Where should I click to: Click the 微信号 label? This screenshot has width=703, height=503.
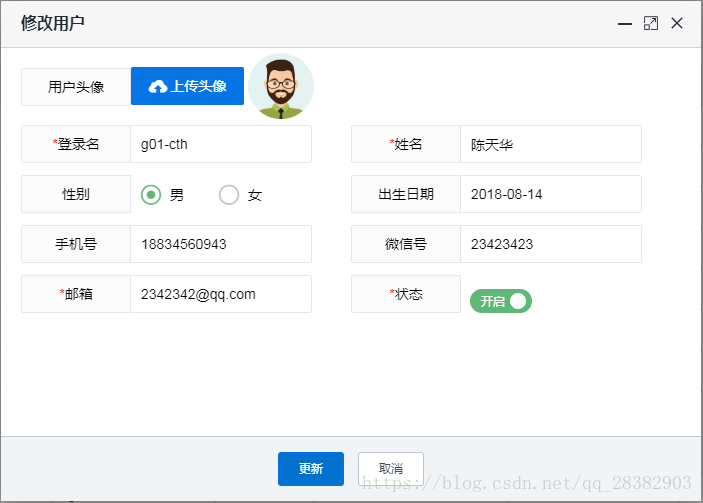pyautogui.click(x=406, y=244)
